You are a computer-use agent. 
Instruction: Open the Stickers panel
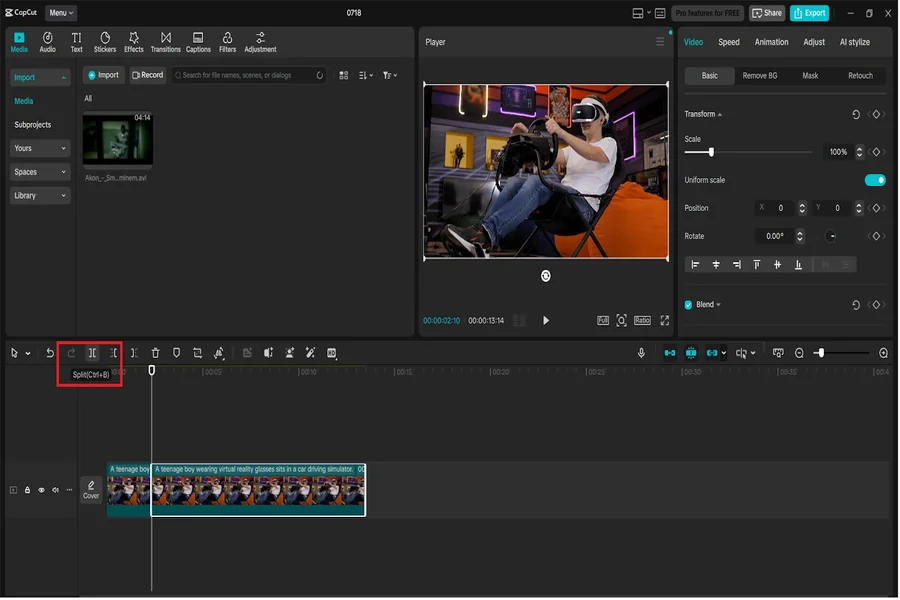point(104,42)
